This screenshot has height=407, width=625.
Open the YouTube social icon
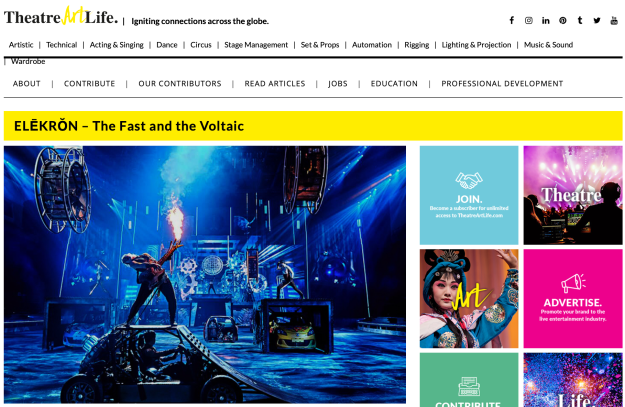pyautogui.click(x=614, y=20)
